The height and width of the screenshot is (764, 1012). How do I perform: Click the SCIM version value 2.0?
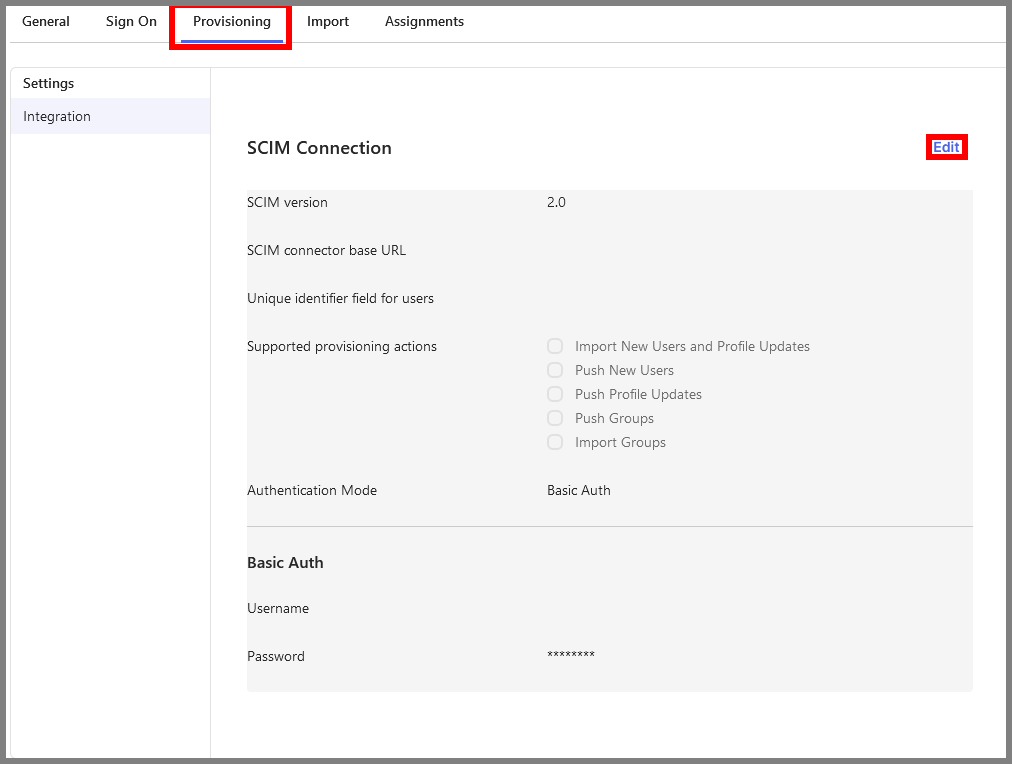(x=556, y=202)
